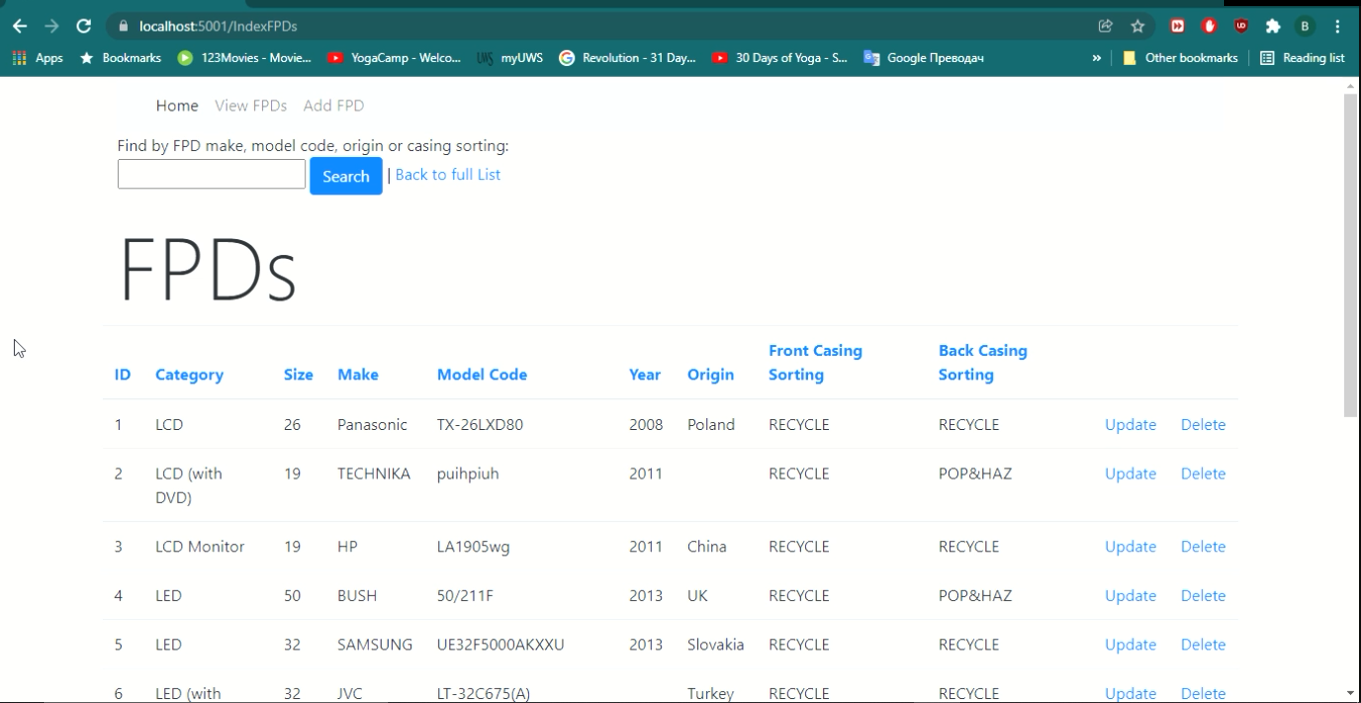
Task: Go to the View FPDs nav item
Action: (250, 106)
